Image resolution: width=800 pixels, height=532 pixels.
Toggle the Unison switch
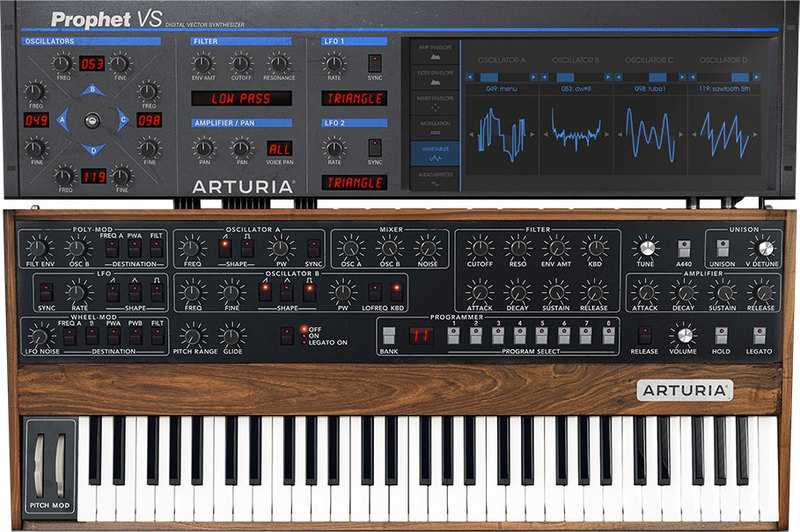point(722,248)
